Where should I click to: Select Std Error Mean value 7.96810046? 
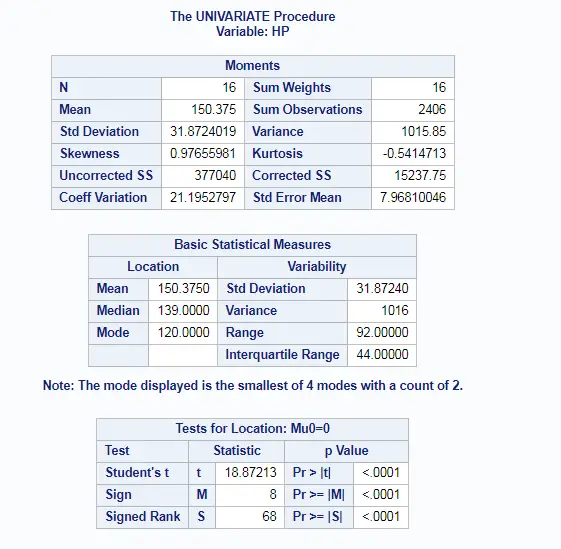pyautogui.click(x=413, y=197)
